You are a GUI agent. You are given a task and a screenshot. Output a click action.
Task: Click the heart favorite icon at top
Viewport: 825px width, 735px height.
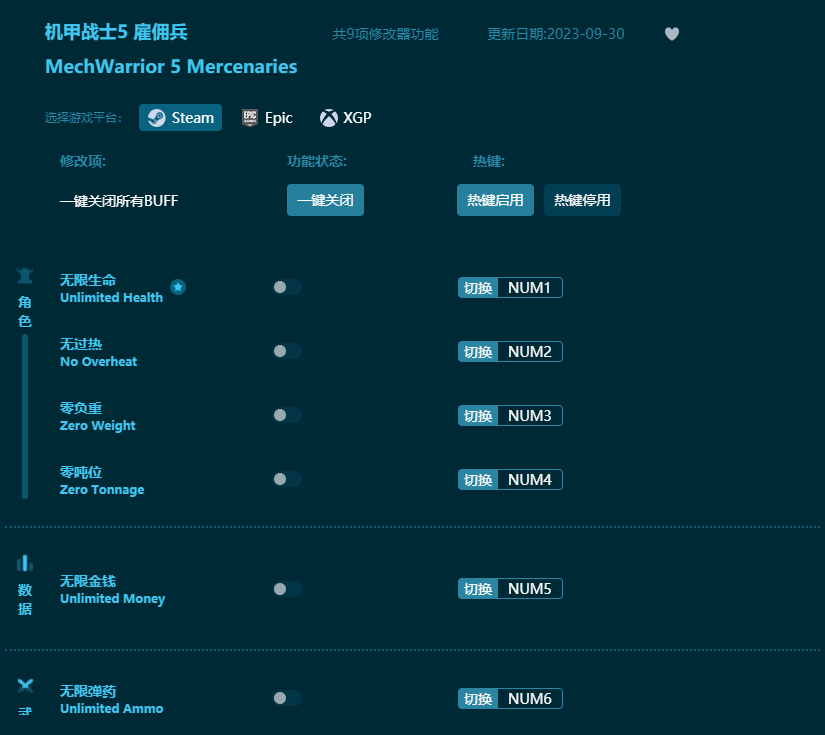[x=671, y=33]
